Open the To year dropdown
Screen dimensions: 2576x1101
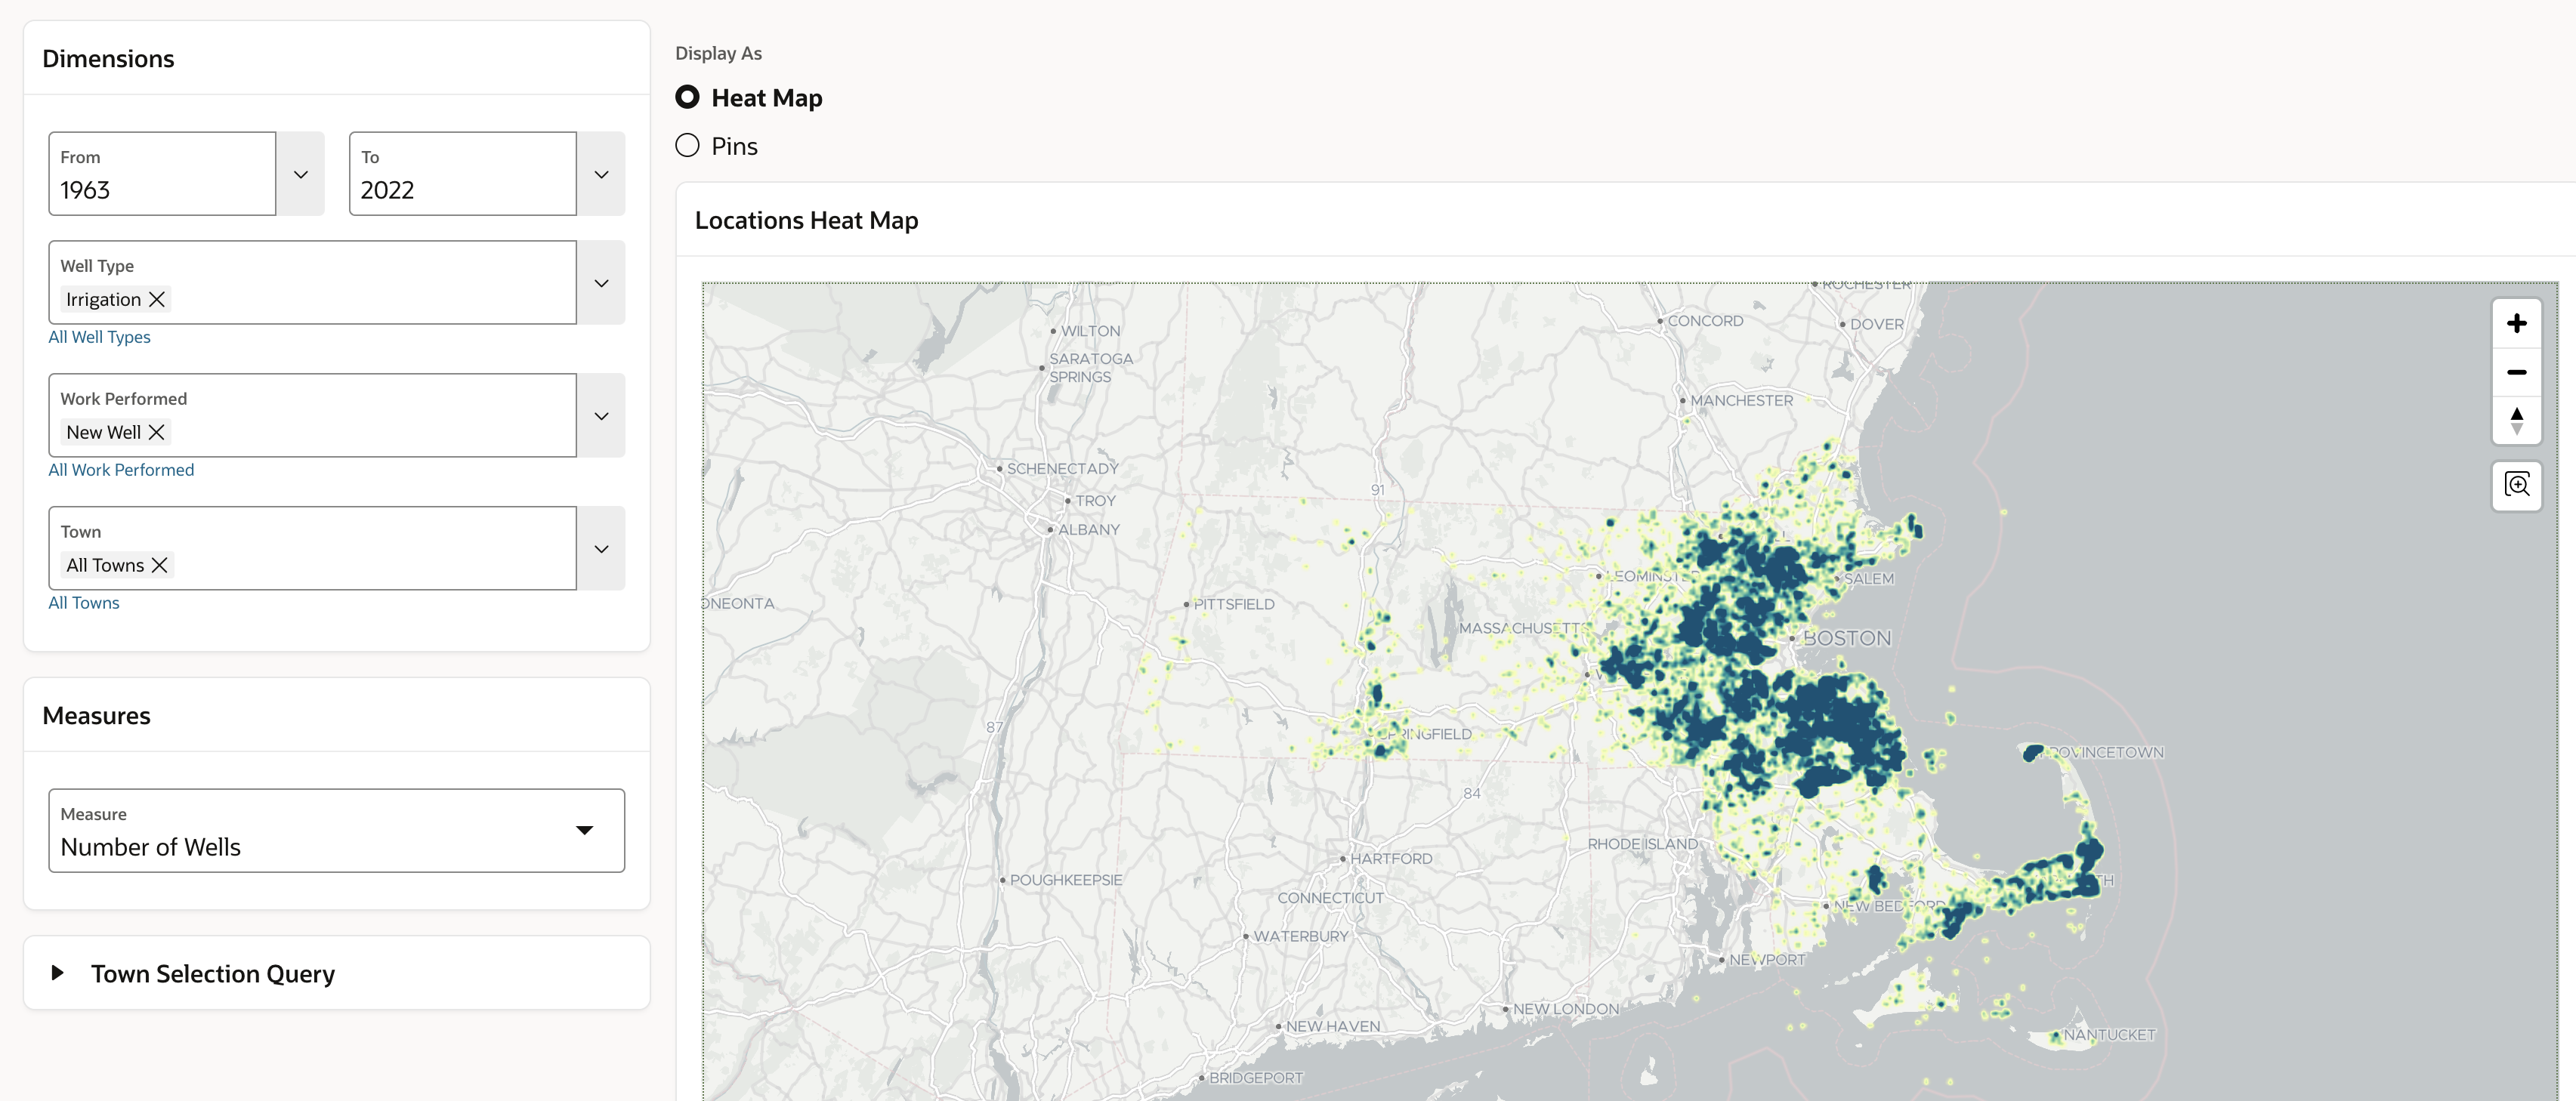coord(601,174)
